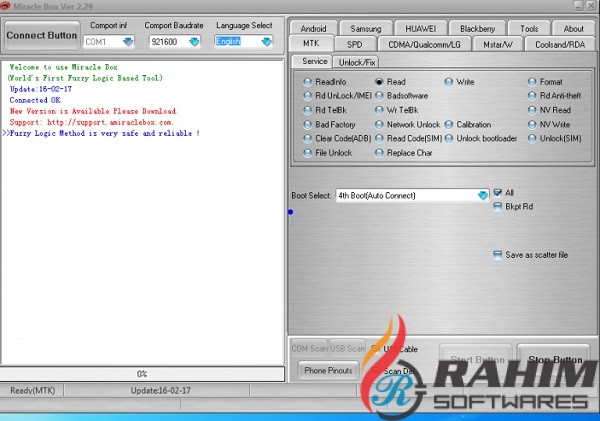600x421 pixels.
Task: Switch to the Mstar/W tab
Action: (x=497, y=44)
